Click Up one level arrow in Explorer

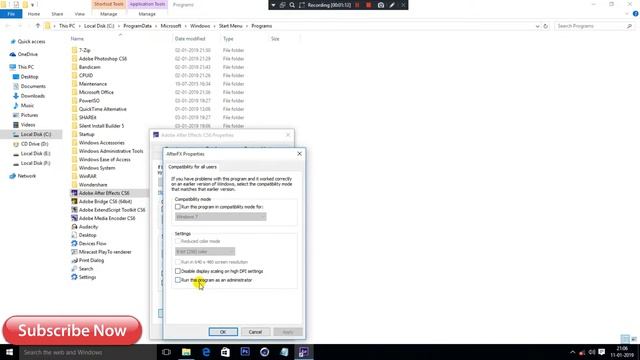pos(38,26)
